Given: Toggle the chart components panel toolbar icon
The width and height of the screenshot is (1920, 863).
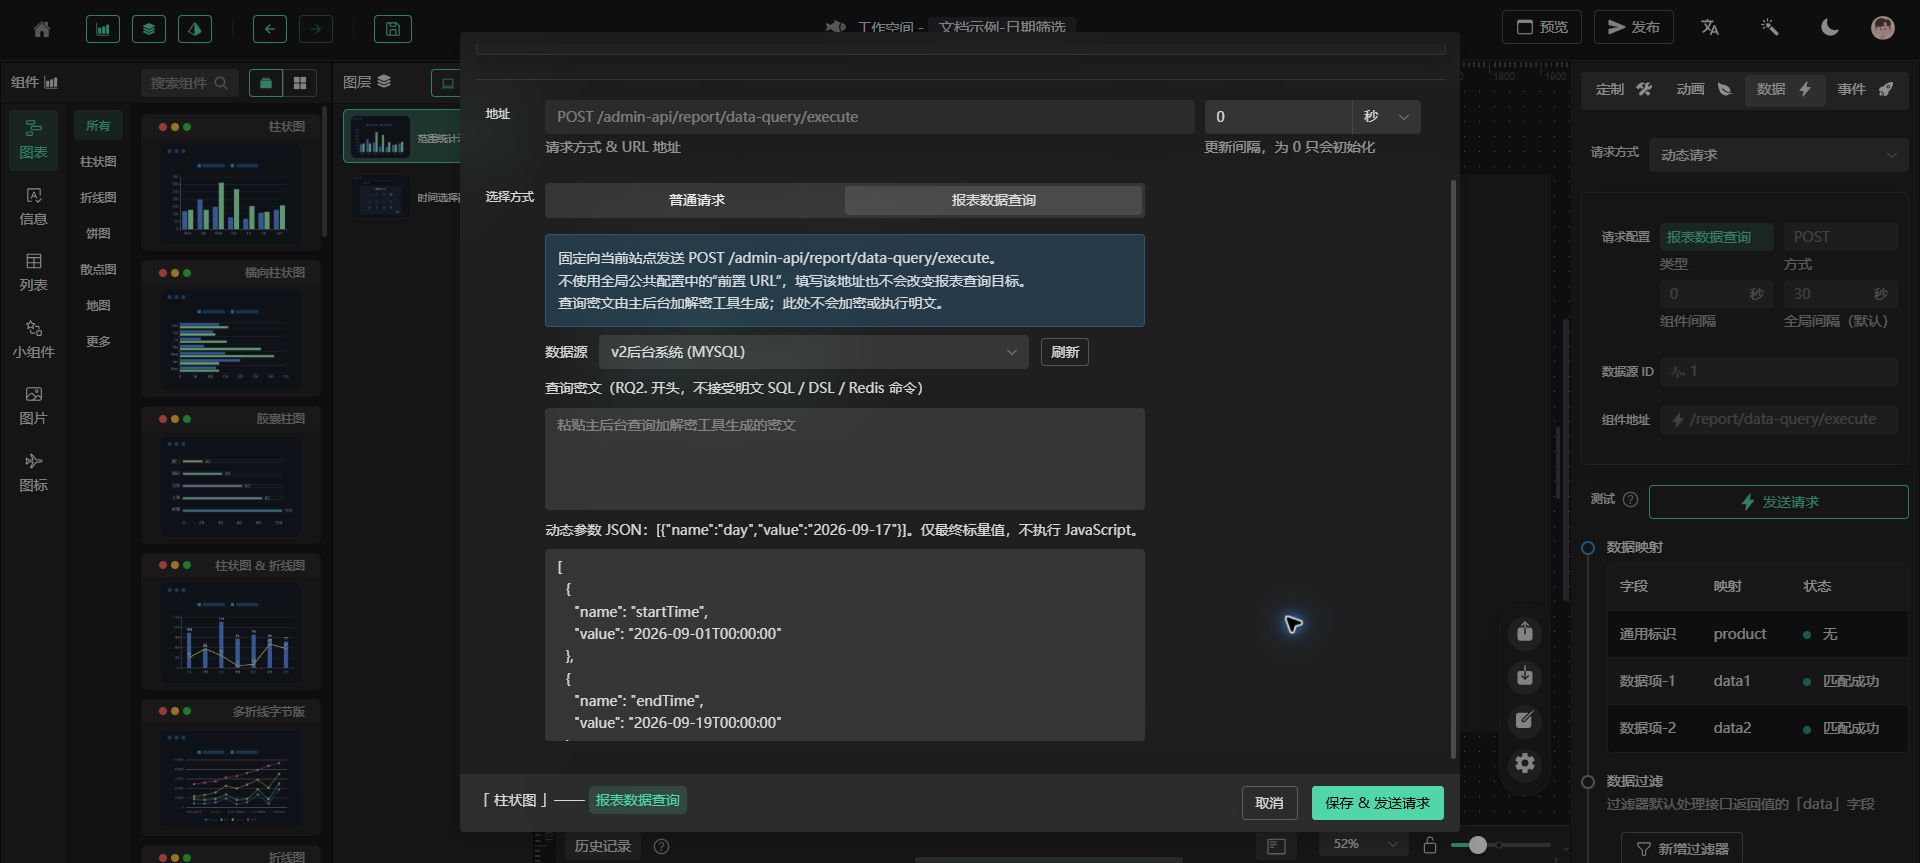Looking at the screenshot, I should point(103,29).
